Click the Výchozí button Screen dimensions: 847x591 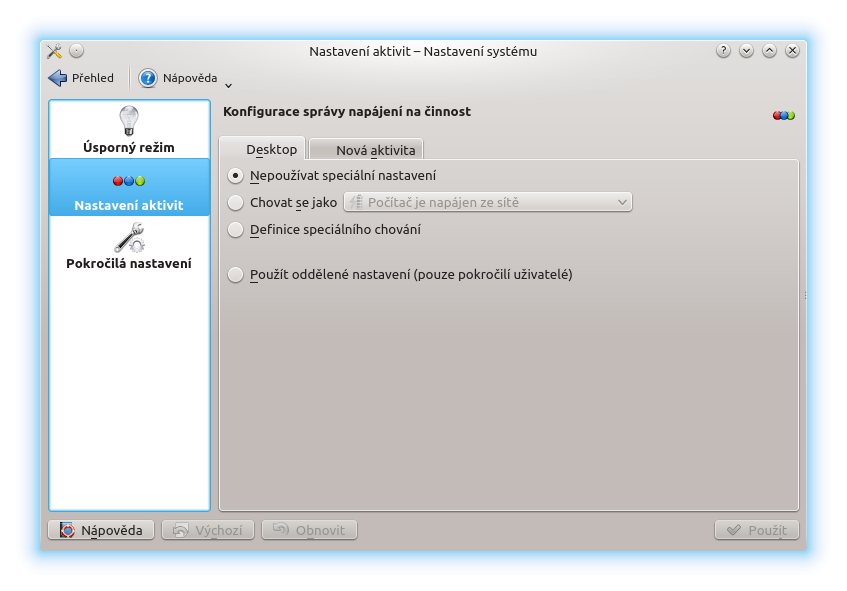click(x=208, y=530)
